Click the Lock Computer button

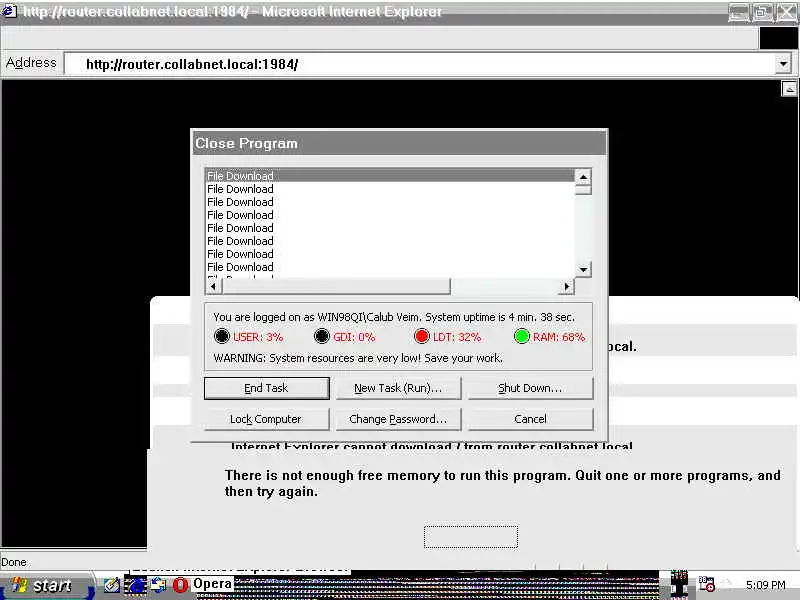coord(266,419)
